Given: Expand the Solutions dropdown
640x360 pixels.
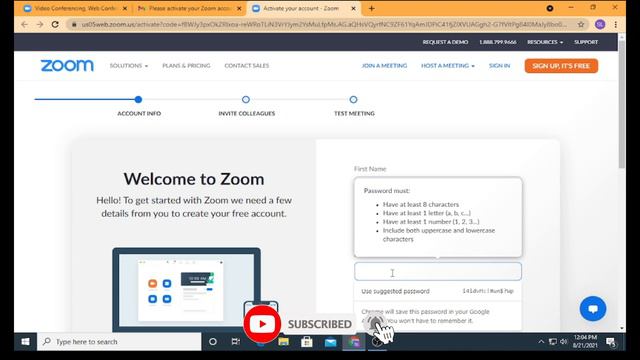Looking at the screenshot, I should click(x=129, y=66).
